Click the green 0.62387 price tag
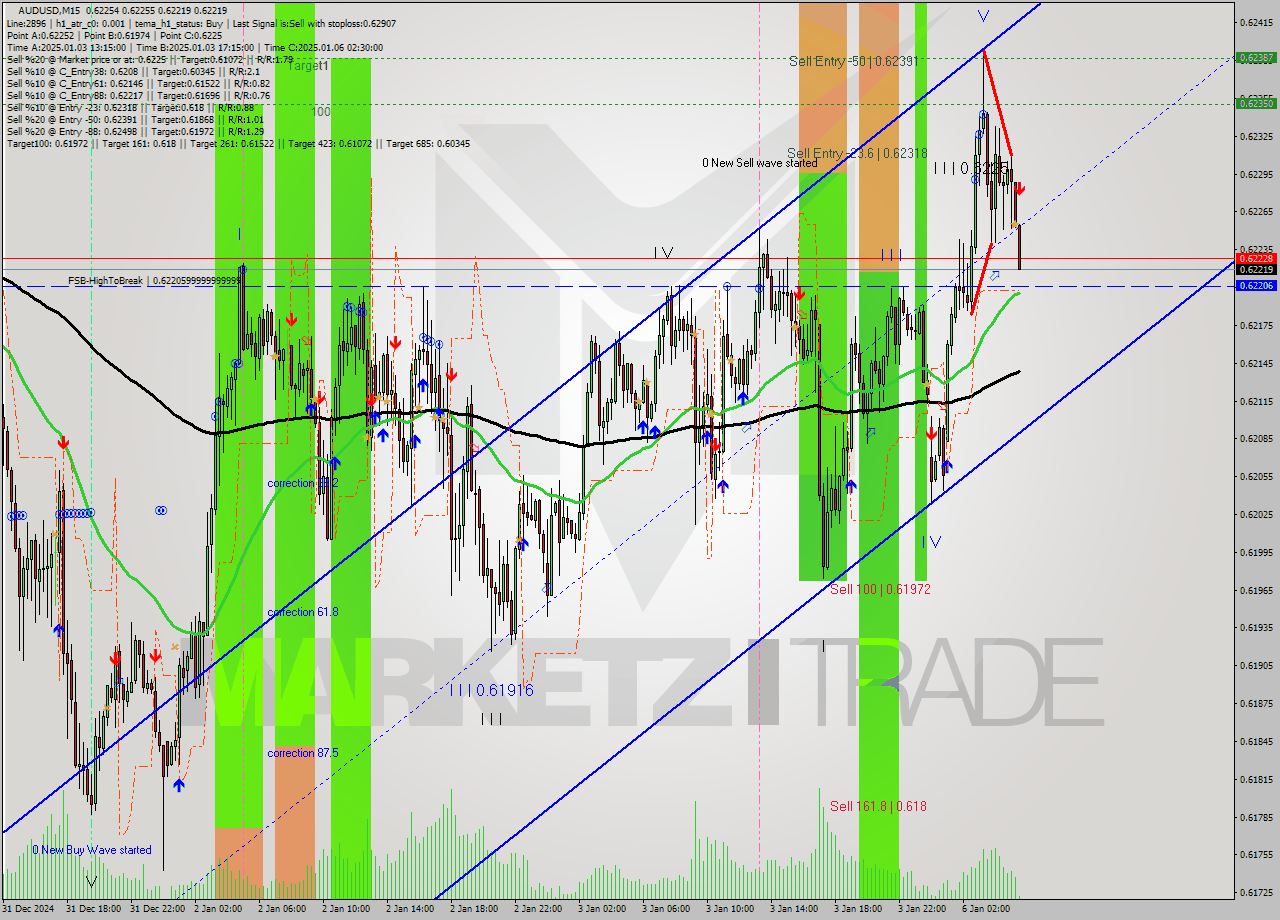Viewport: 1280px width, 920px height. coord(1255,58)
